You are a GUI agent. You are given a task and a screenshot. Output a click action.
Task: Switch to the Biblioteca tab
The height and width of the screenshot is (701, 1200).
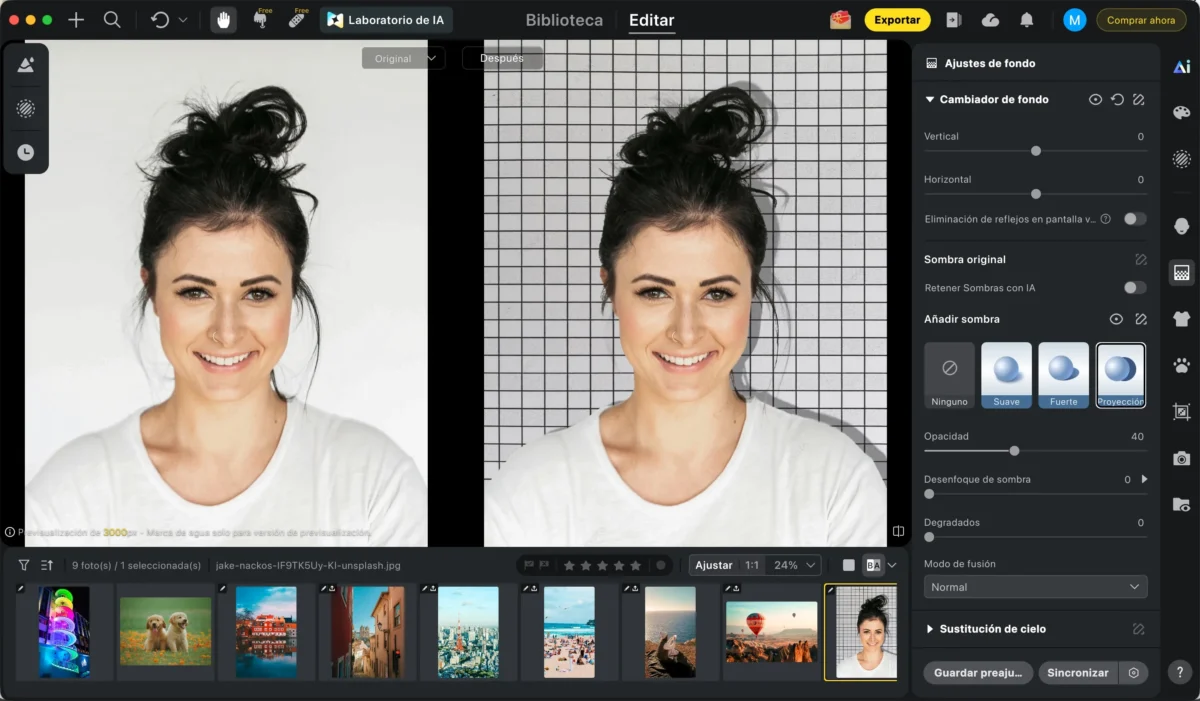point(564,20)
